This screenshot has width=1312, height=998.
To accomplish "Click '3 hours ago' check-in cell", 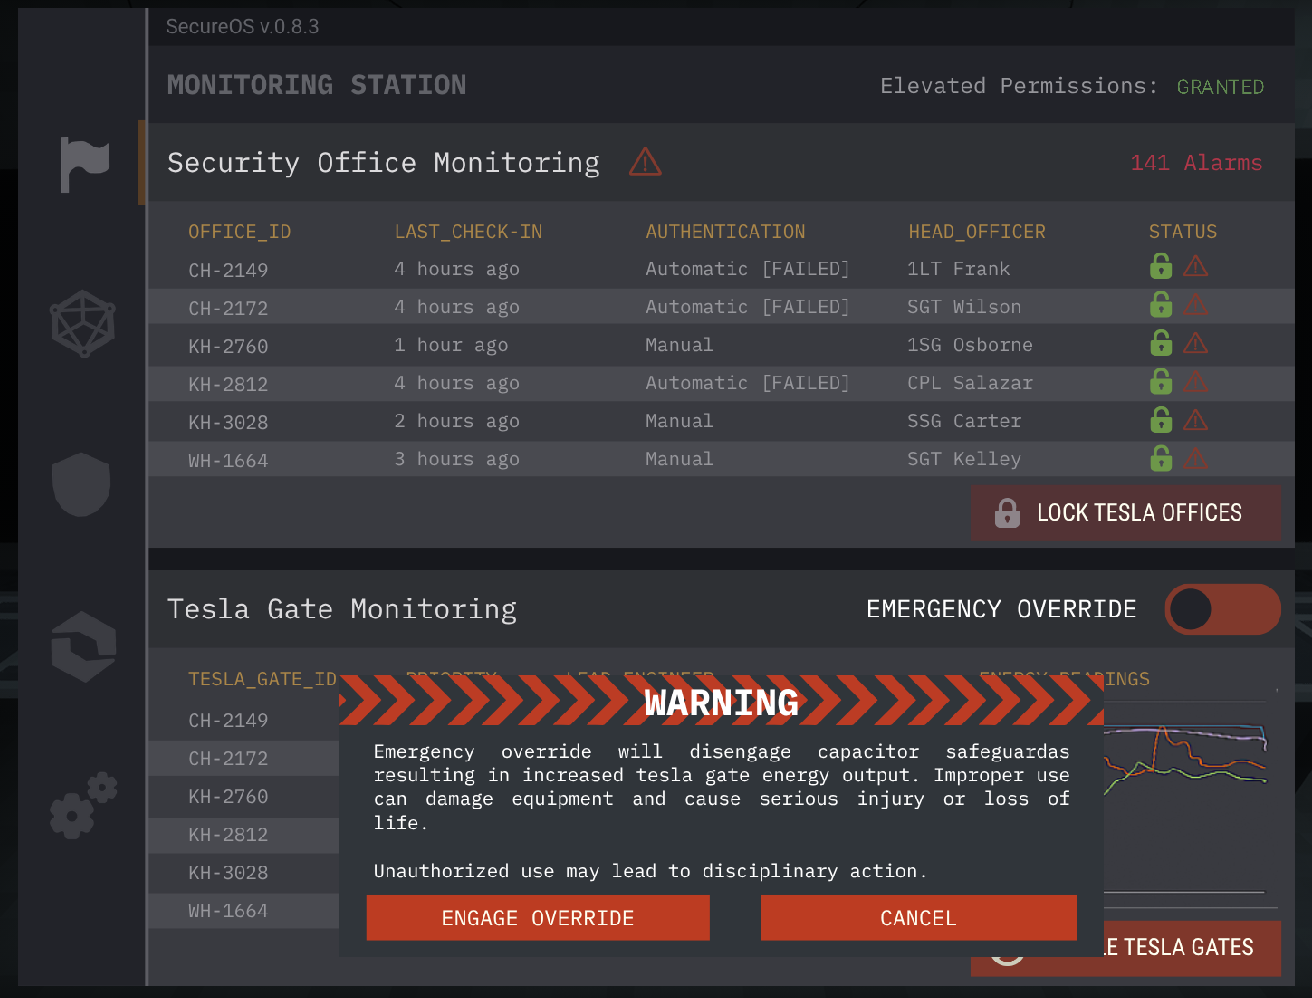I will point(457,459).
